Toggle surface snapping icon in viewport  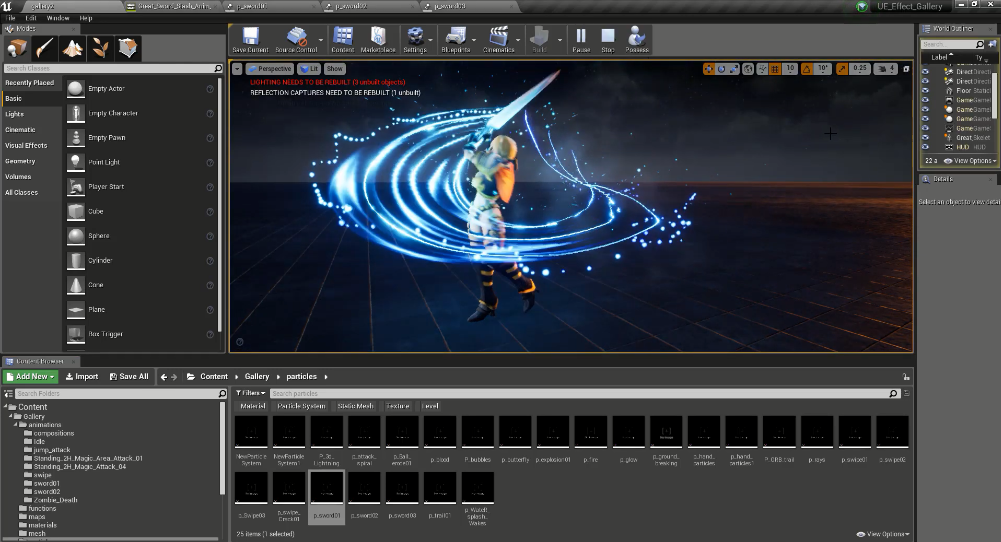click(x=762, y=69)
